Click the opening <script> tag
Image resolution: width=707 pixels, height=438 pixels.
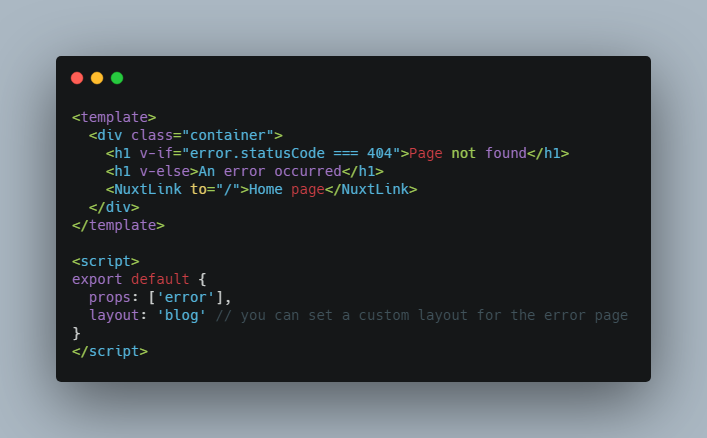pyautogui.click(x=106, y=261)
